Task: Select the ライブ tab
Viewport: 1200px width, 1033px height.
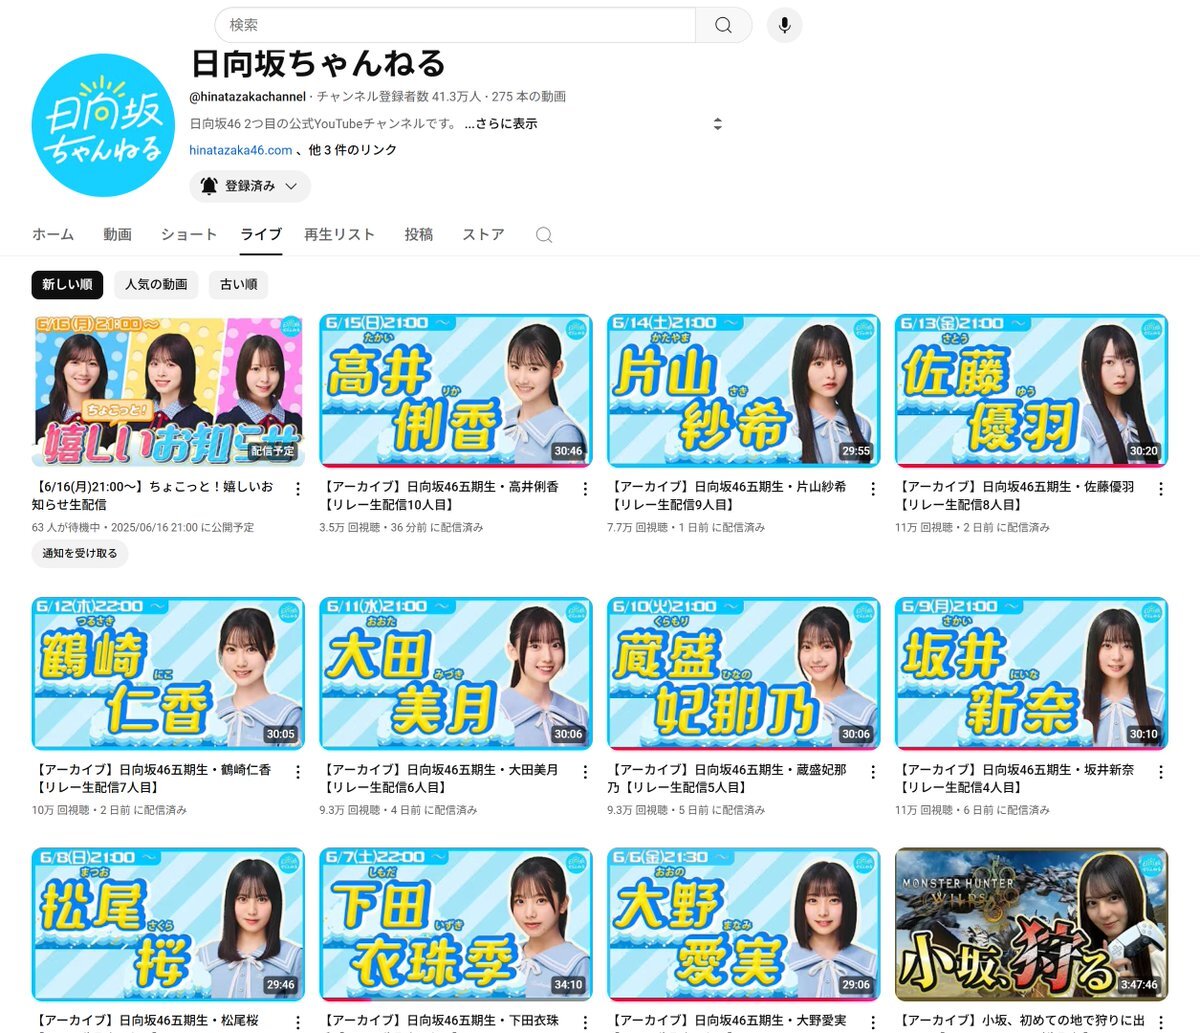Action: click(x=261, y=234)
